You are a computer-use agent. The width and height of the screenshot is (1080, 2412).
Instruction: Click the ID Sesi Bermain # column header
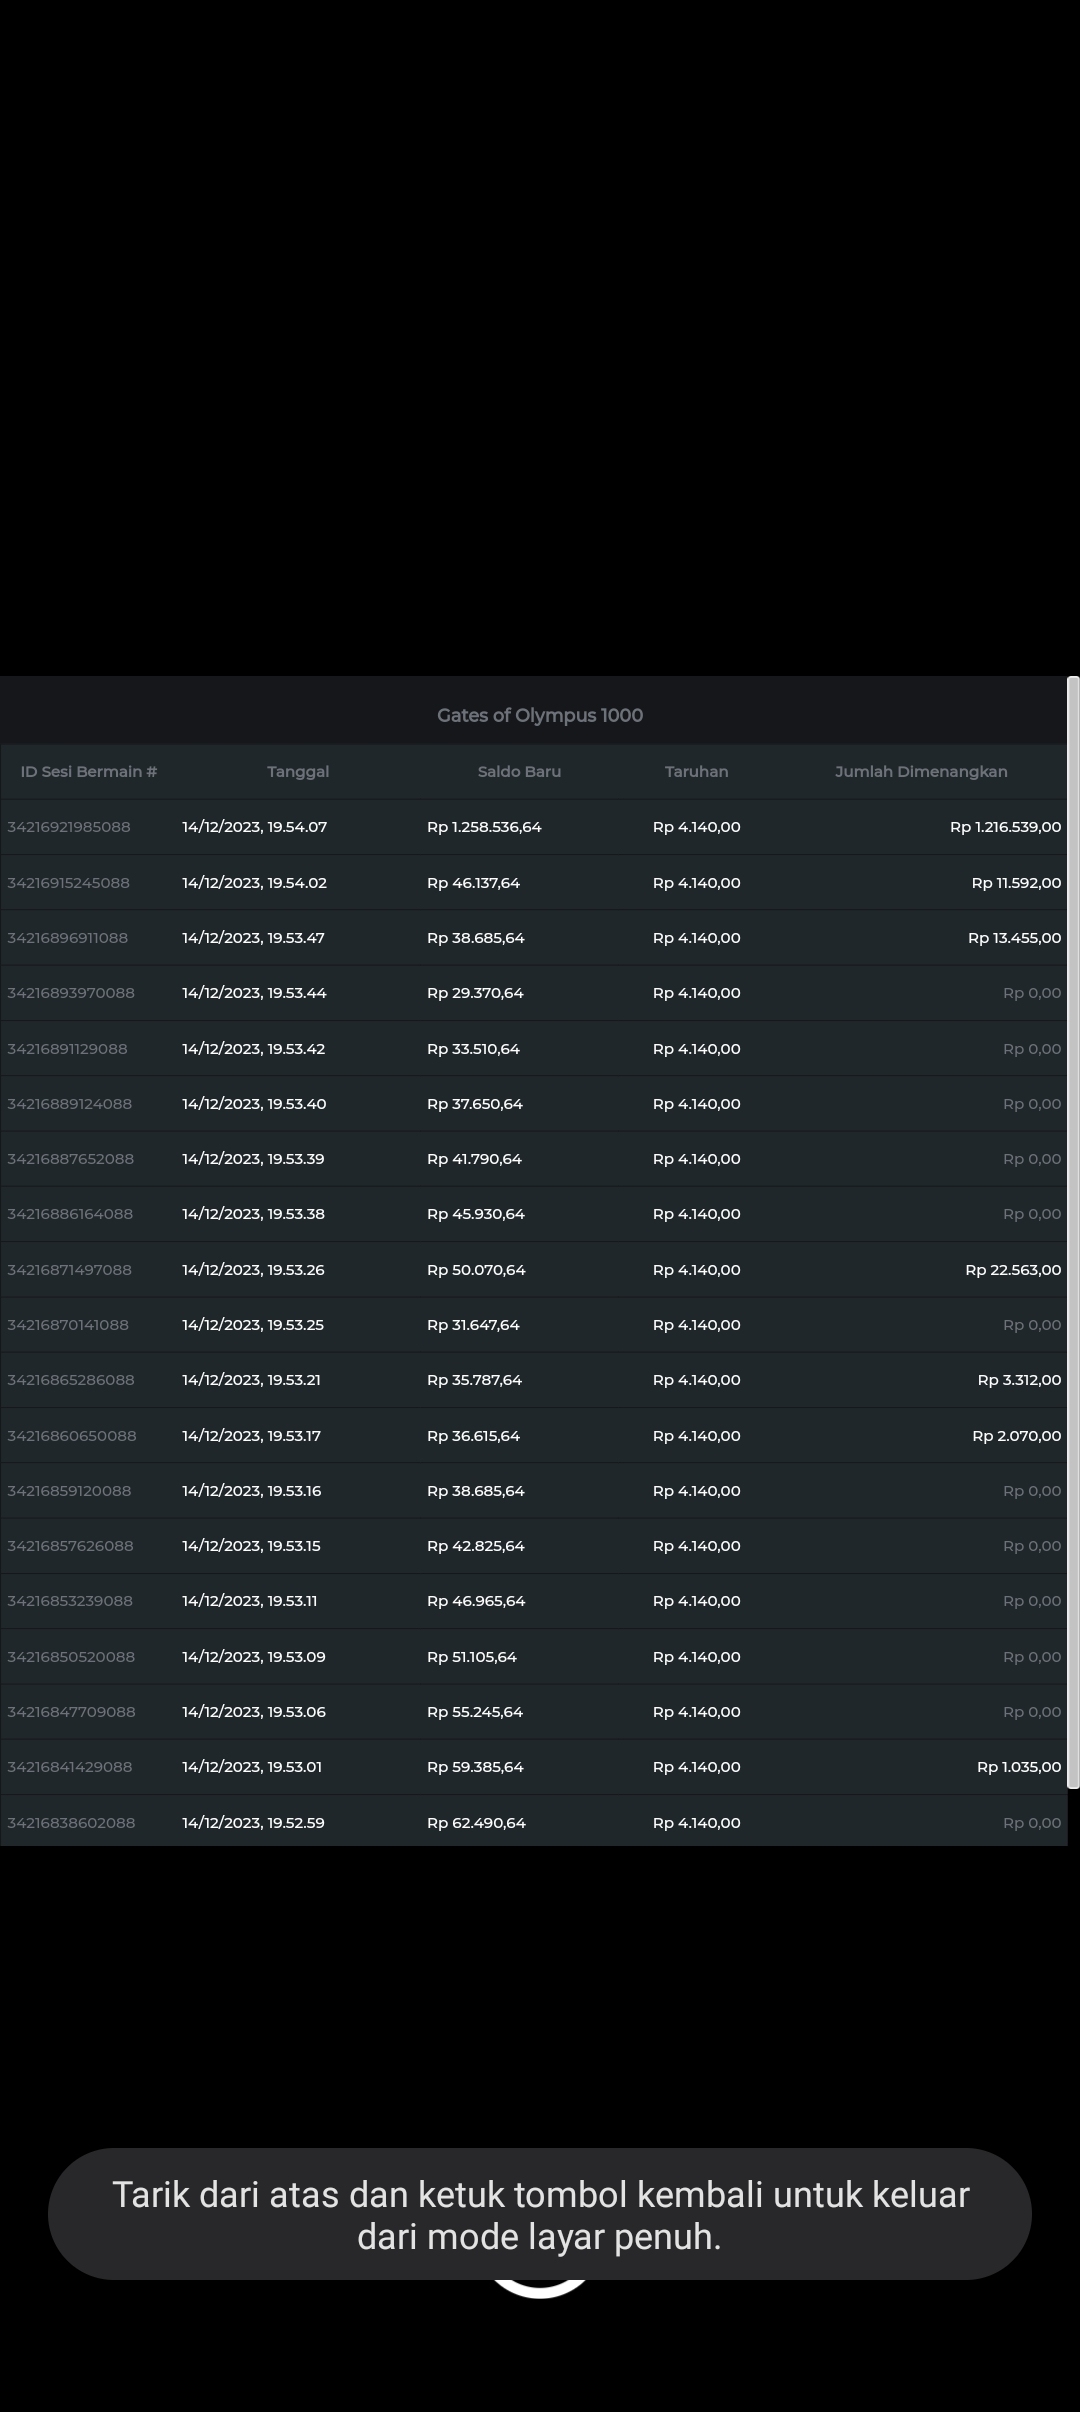[89, 772]
